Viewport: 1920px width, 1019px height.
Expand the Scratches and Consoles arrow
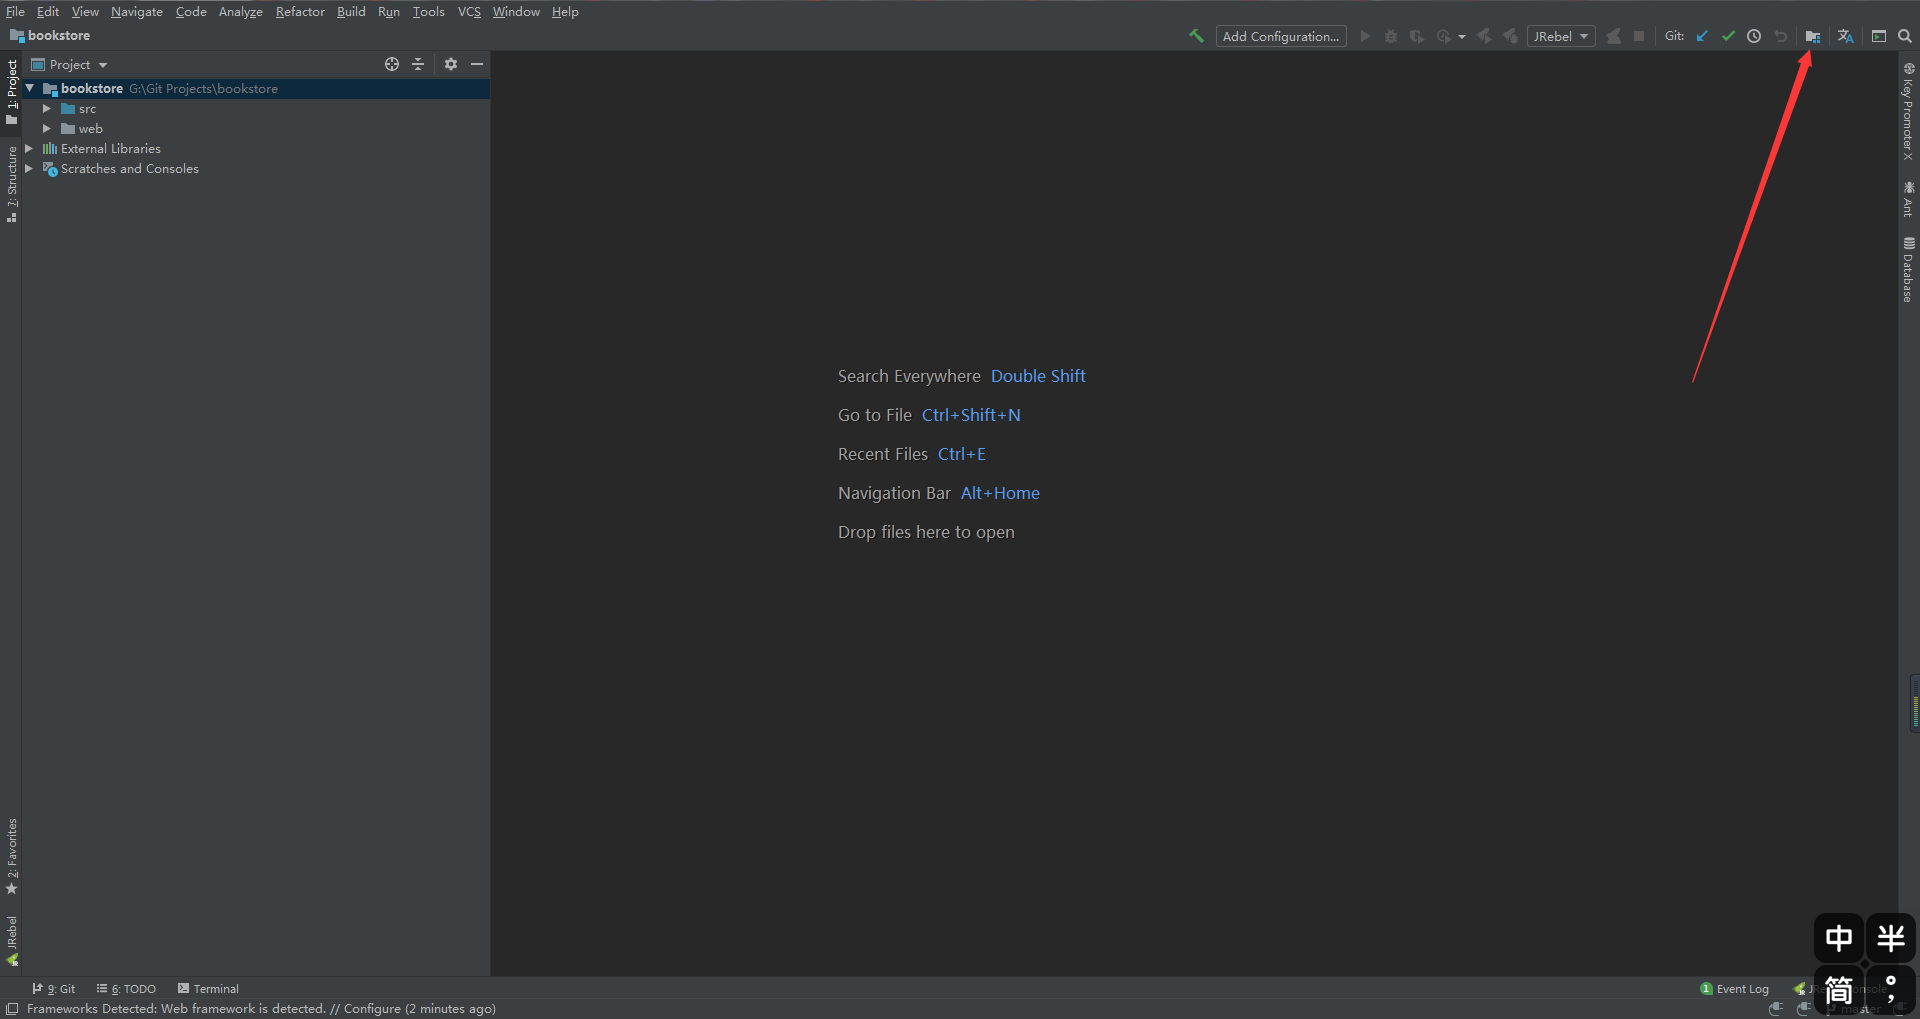click(29, 168)
